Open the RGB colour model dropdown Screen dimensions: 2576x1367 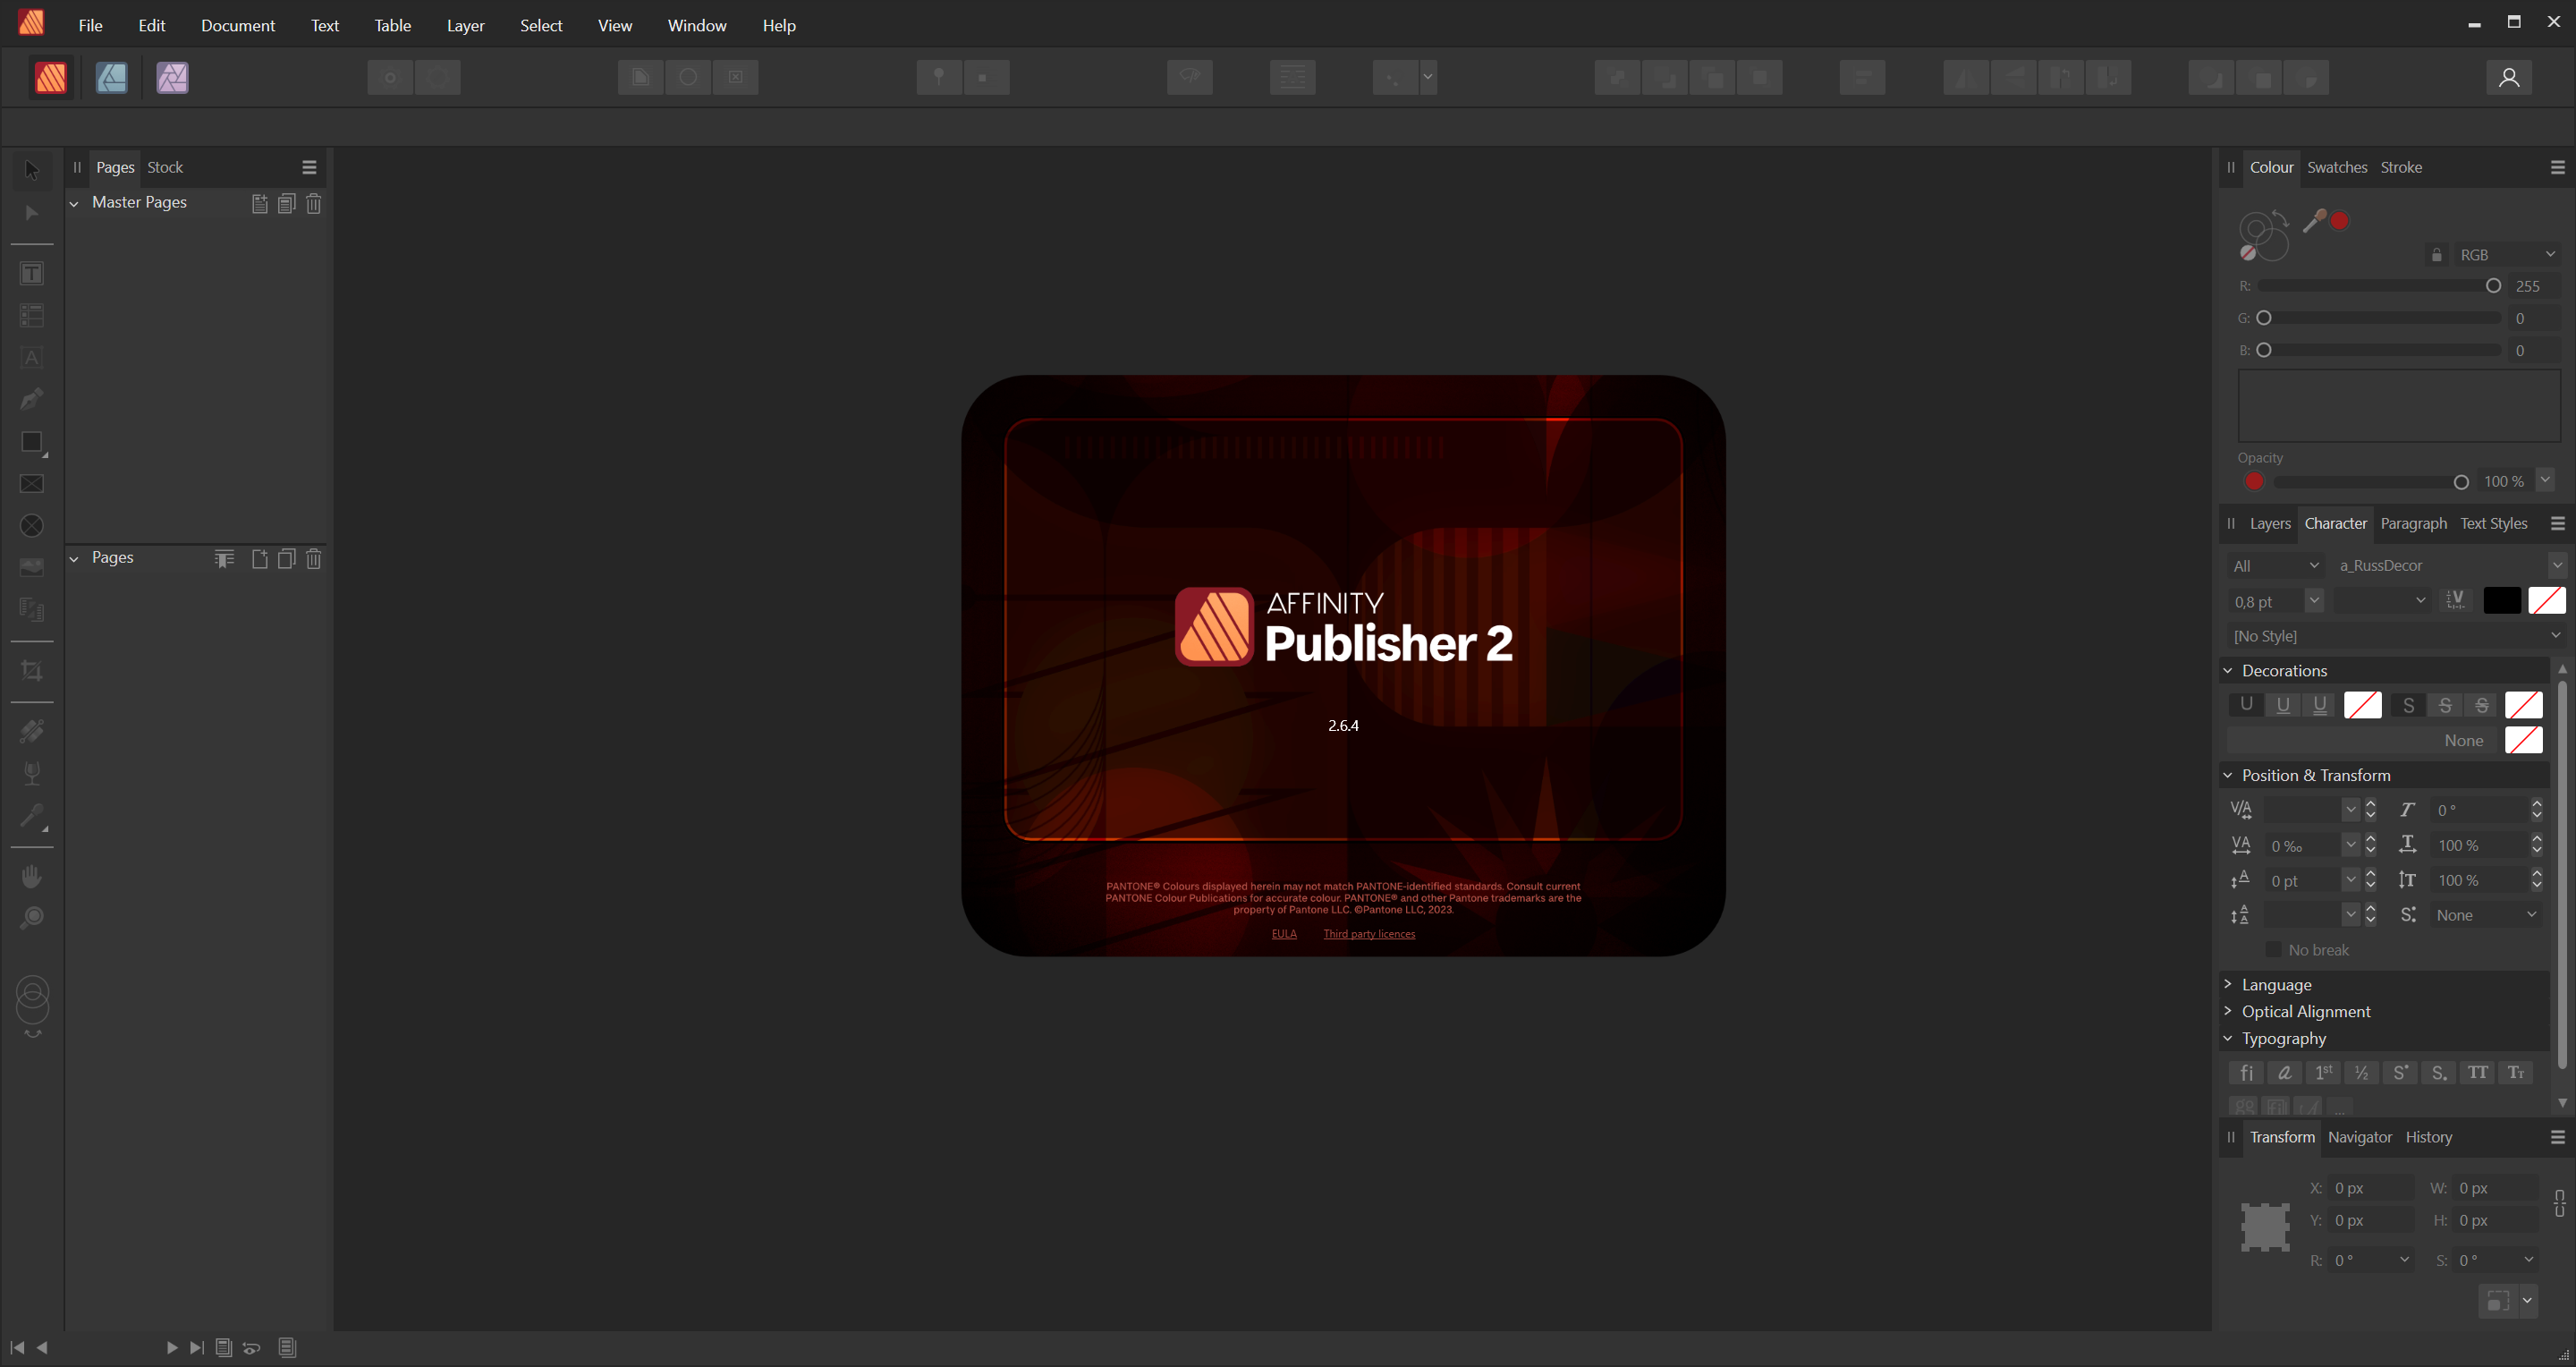coord(2507,254)
